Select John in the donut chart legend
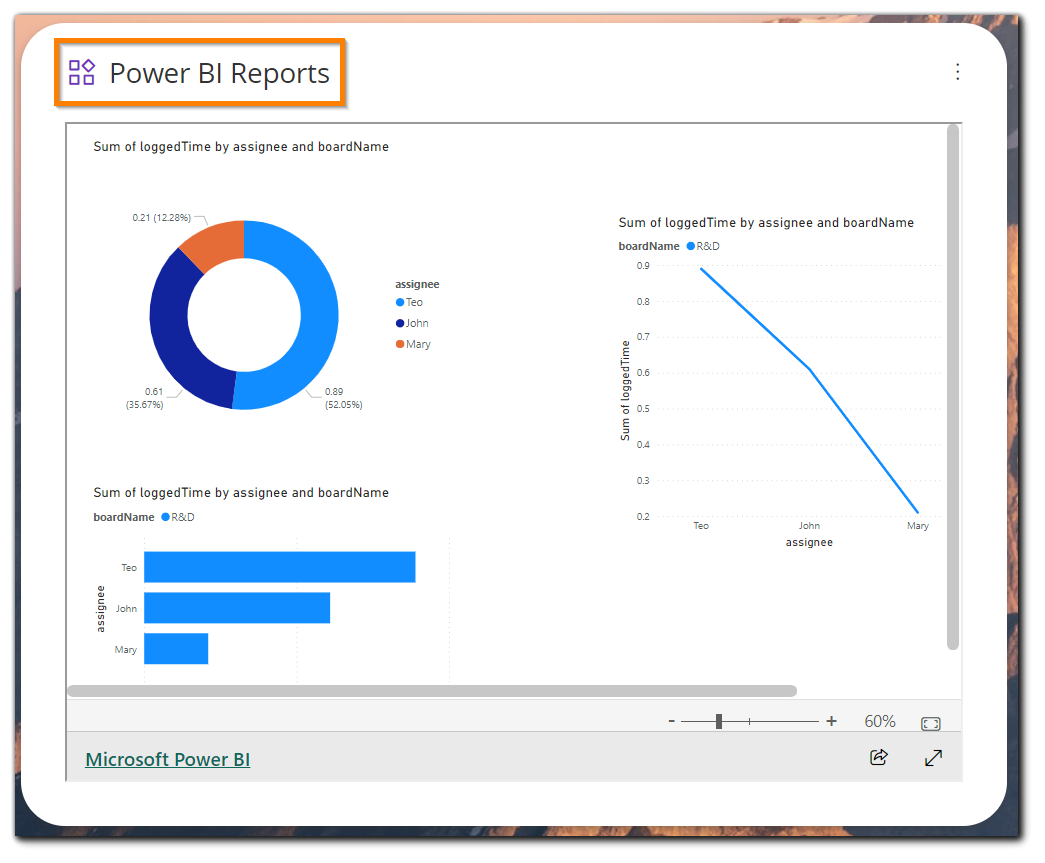This screenshot has height=863, width=1045. (x=412, y=323)
